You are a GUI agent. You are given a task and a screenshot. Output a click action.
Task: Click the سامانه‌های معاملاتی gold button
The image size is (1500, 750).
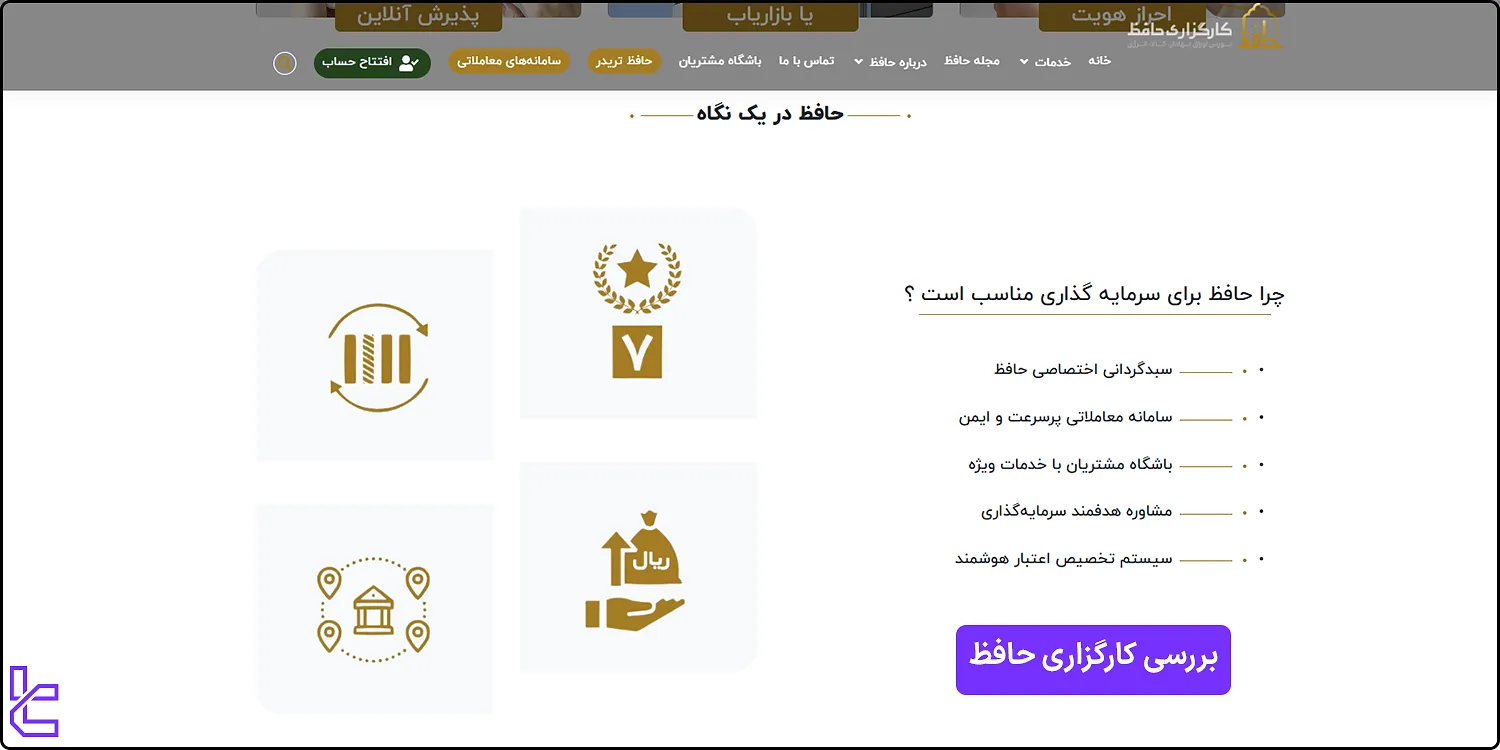pyautogui.click(x=509, y=61)
